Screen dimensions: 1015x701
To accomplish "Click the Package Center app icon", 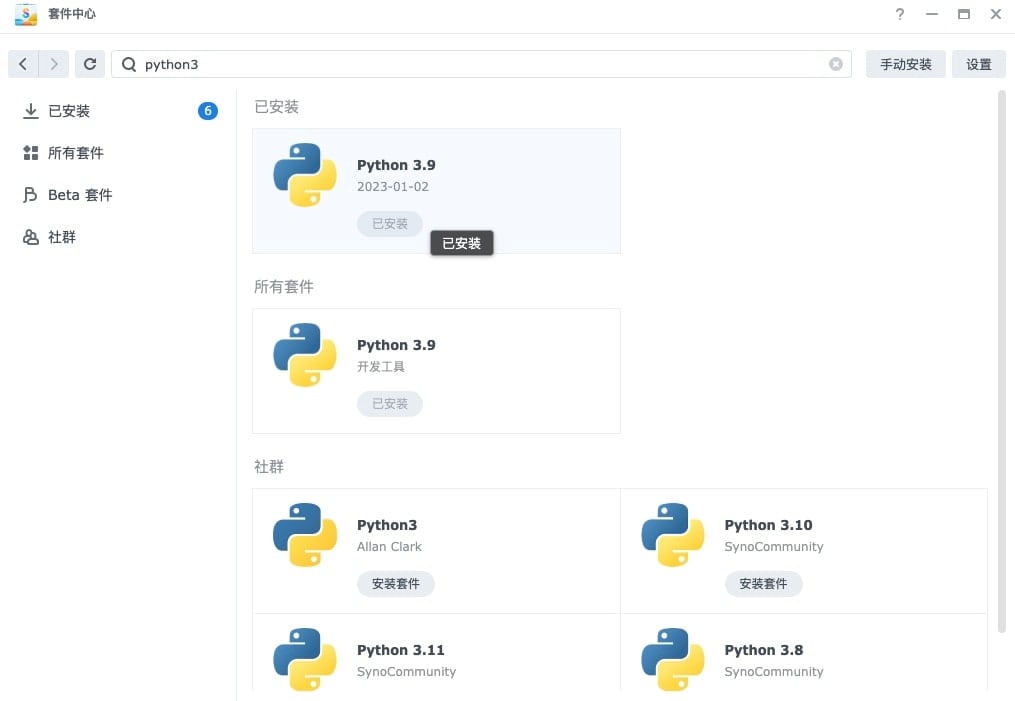I will [x=26, y=14].
